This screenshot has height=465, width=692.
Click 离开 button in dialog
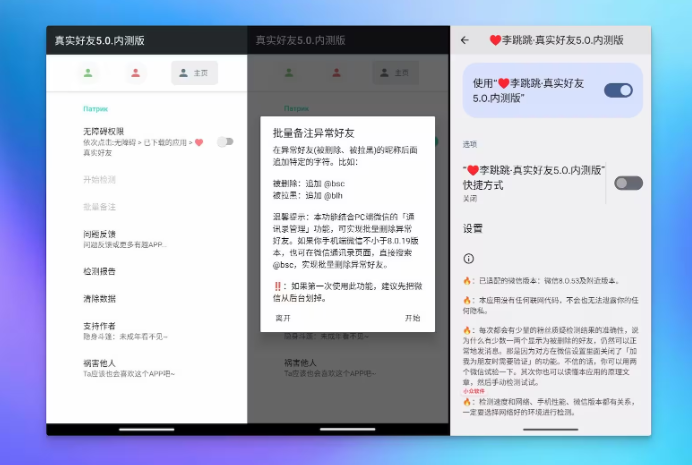pos(283,318)
